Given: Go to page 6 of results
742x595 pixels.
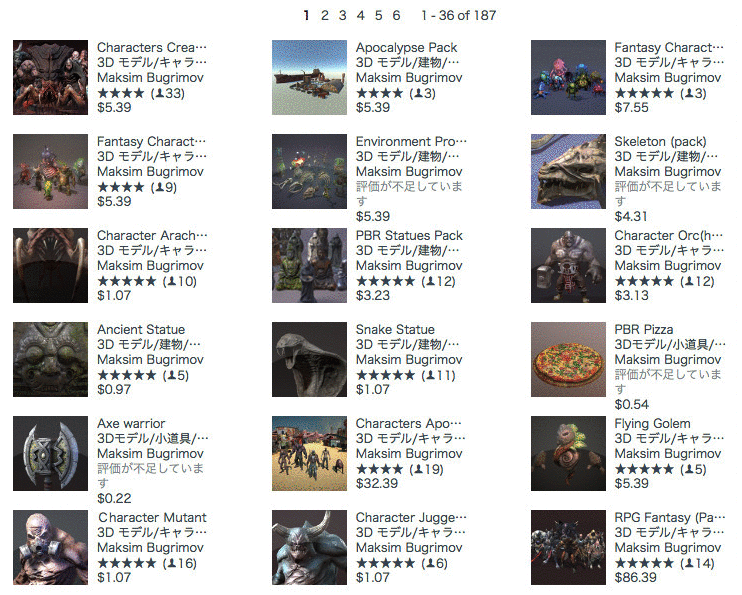Looking at the screenshot, I should tap(396, 16).
